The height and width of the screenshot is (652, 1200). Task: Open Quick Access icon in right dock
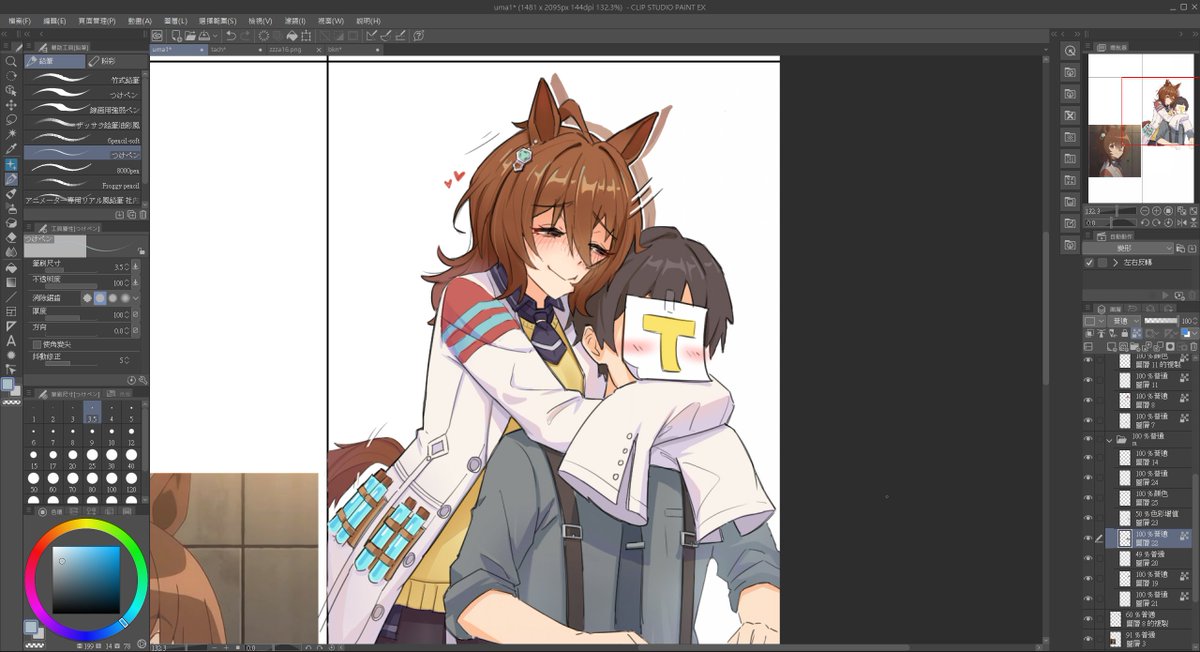pos(1070,51)
